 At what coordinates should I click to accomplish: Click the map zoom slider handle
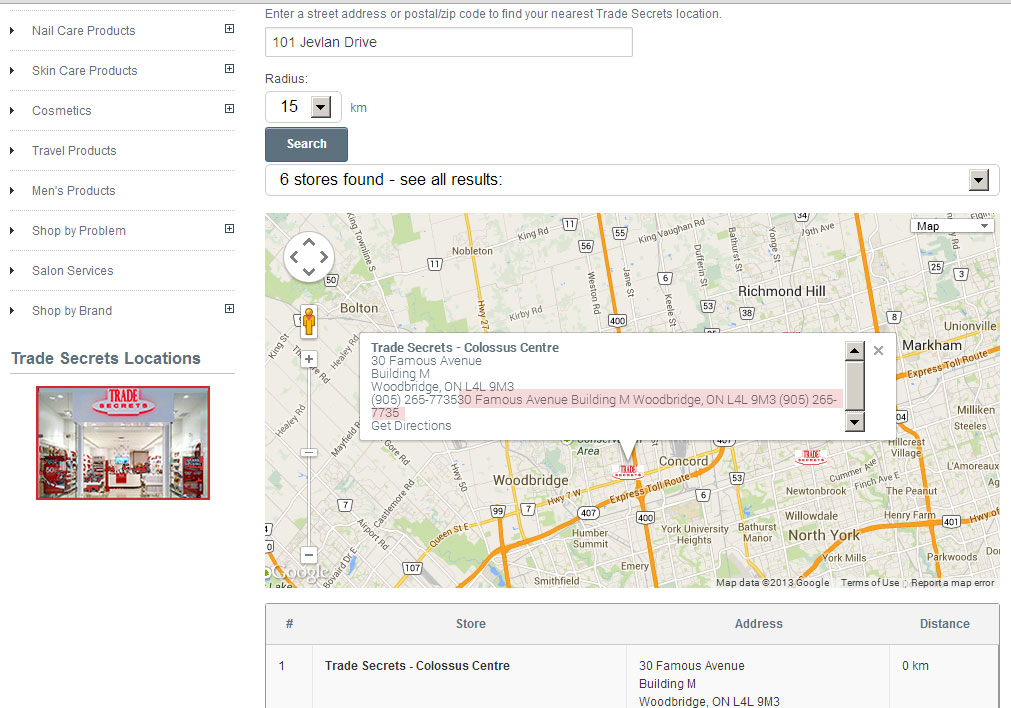click(x=309, y=453)
